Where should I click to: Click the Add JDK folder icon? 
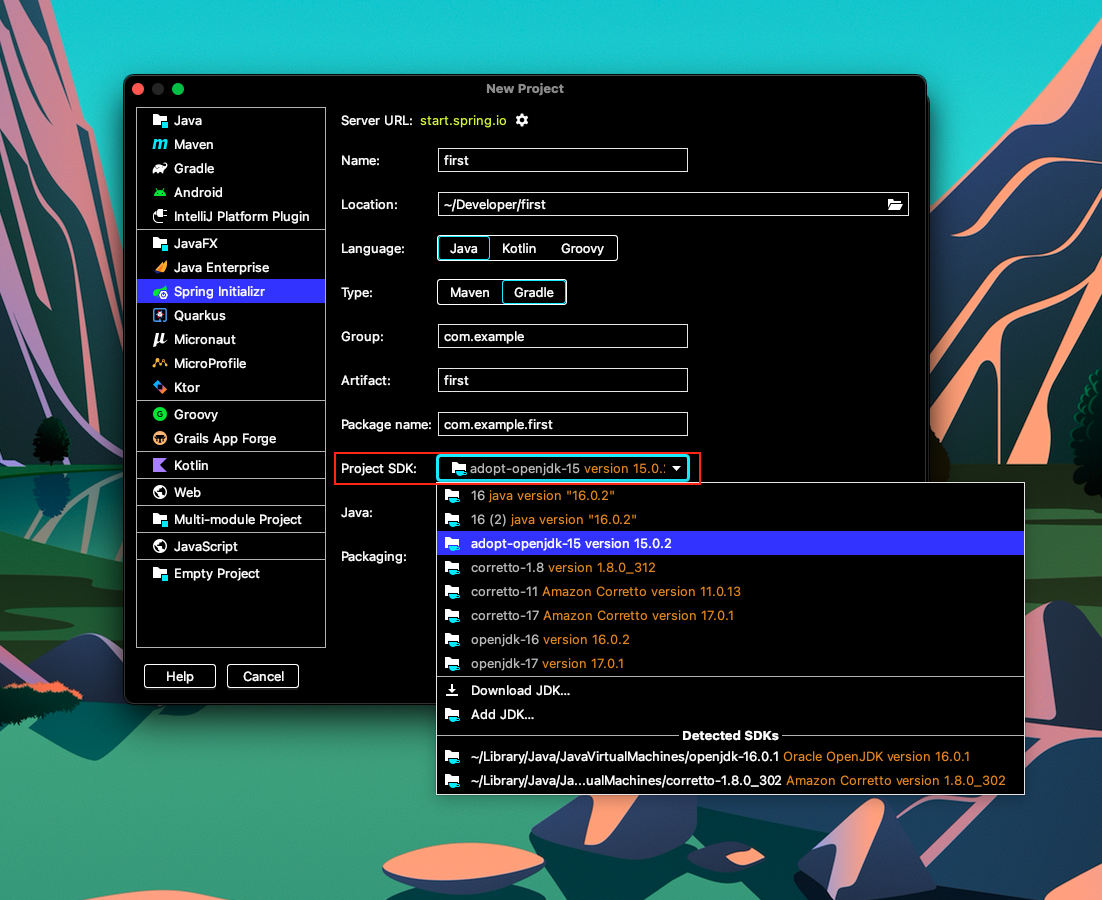tap(452, 715)
